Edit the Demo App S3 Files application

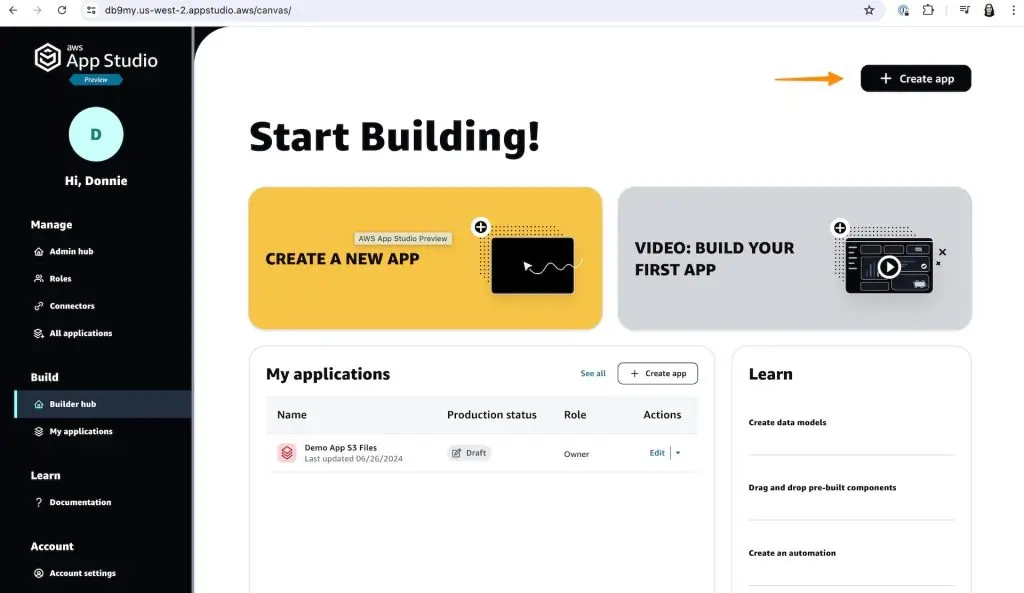tap(656, 453)
